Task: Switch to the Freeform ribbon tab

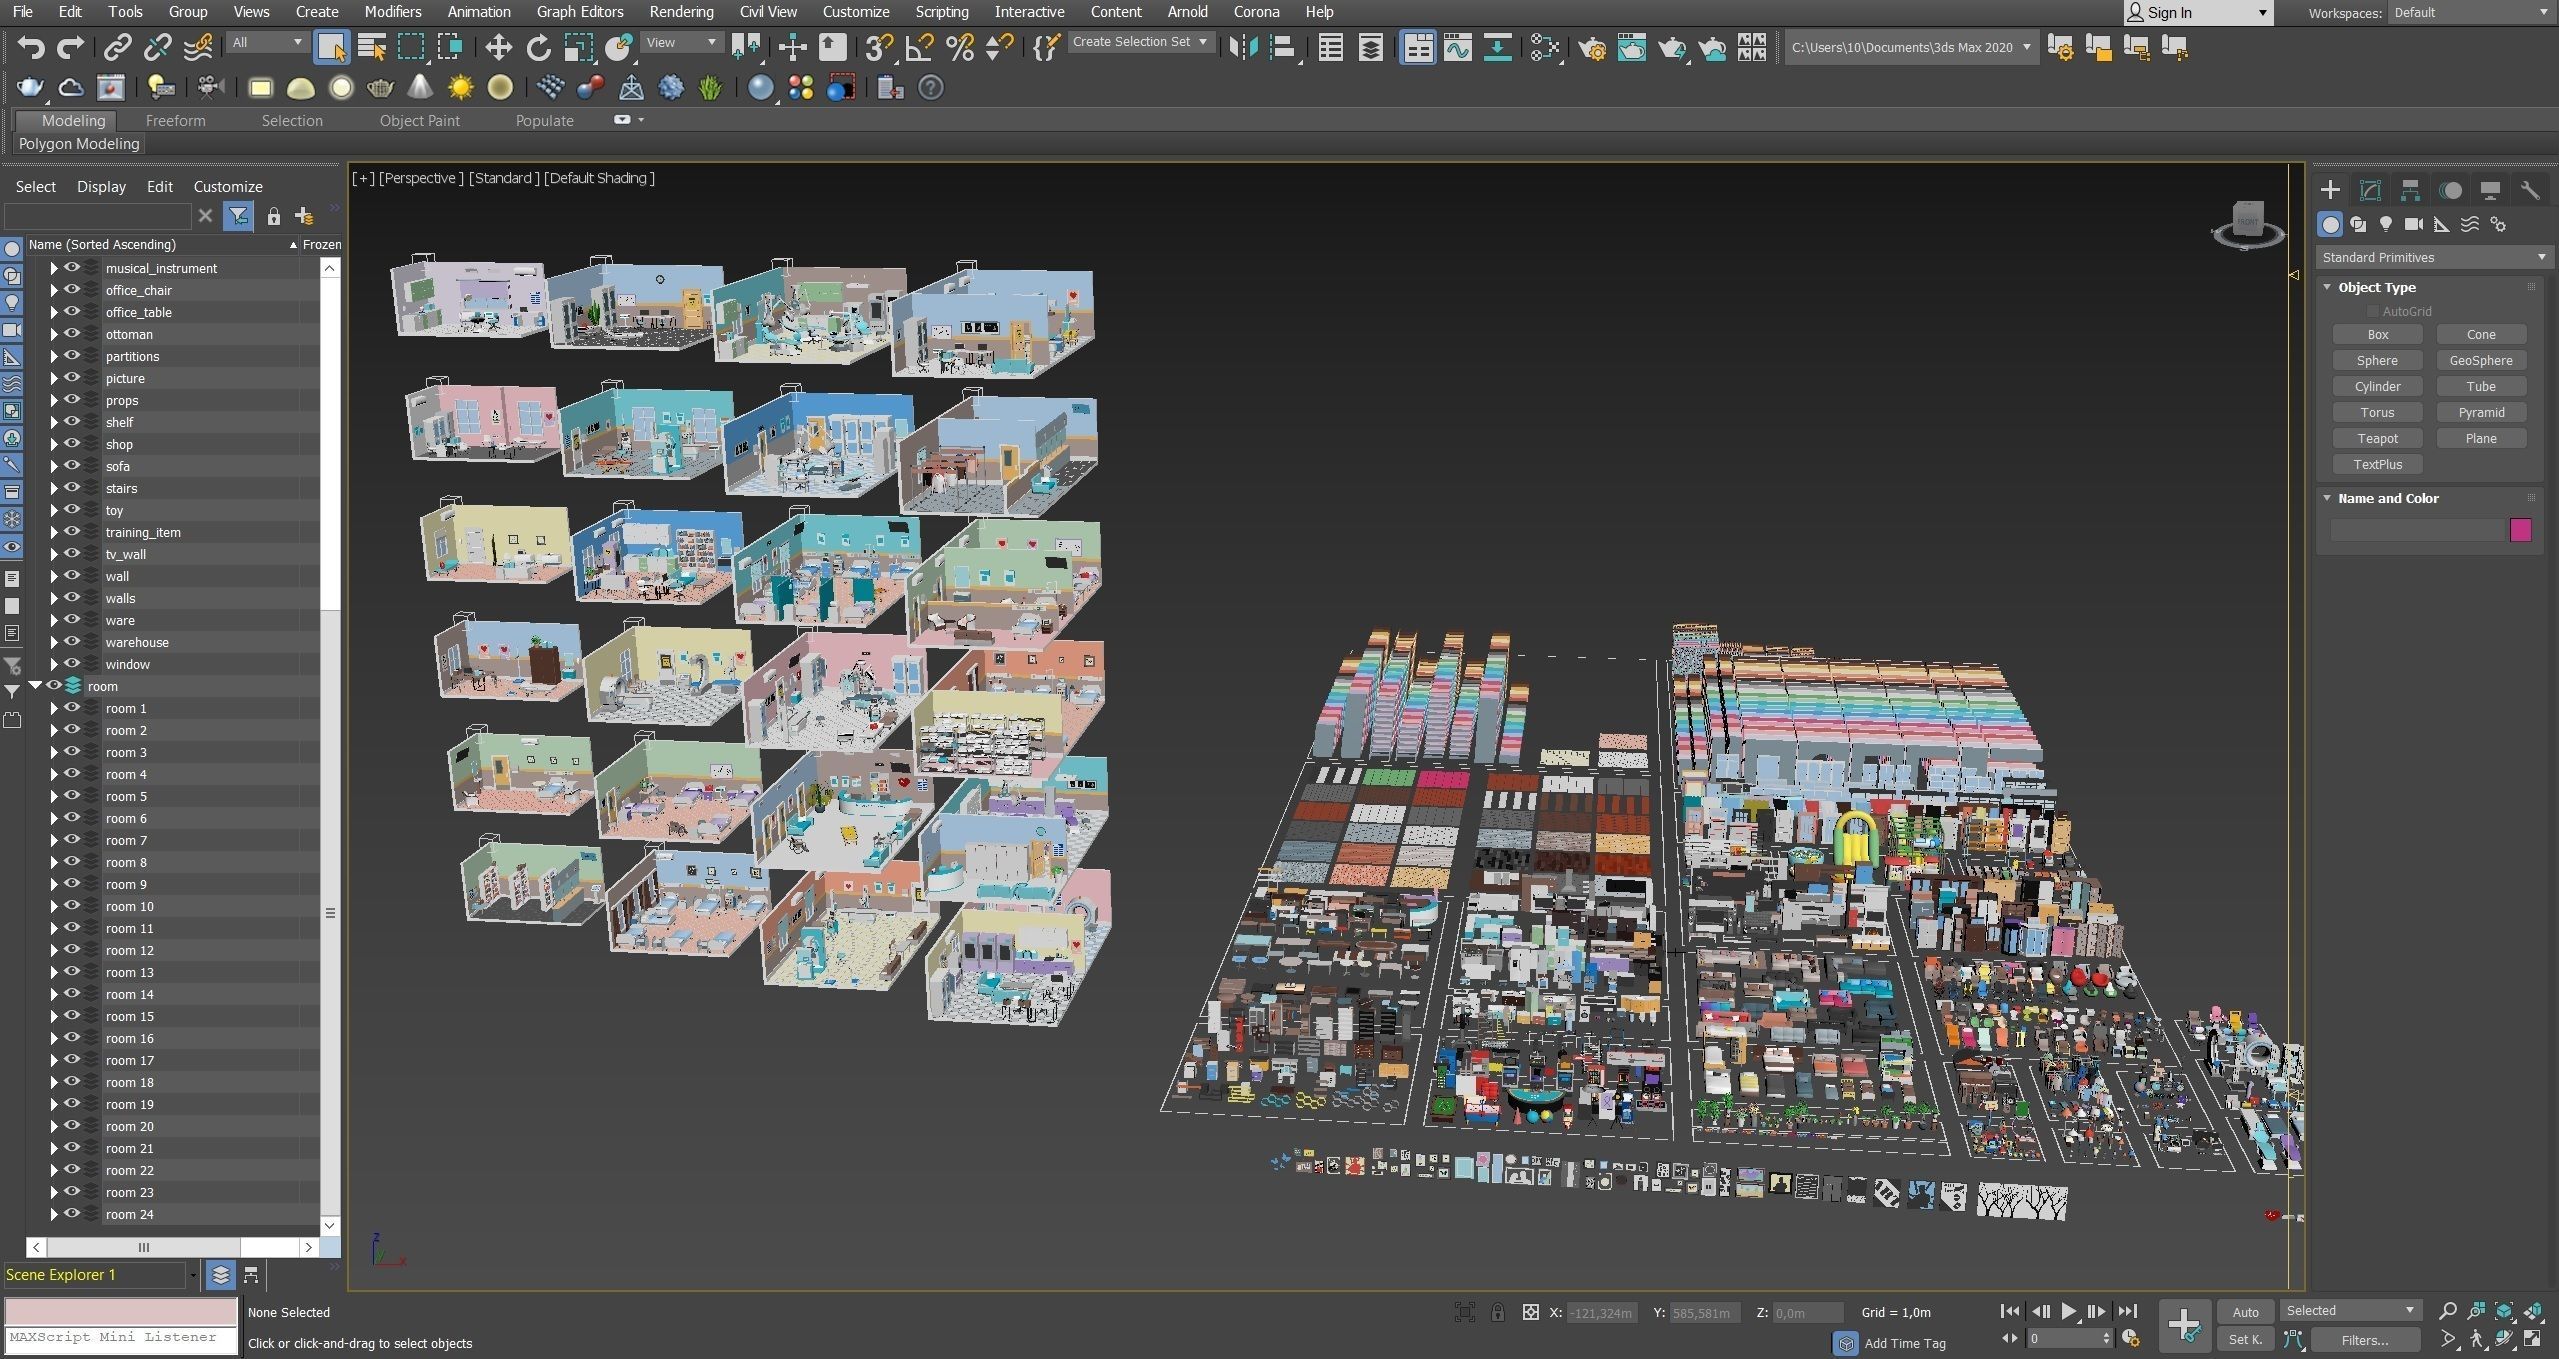Action: (175, 121)
